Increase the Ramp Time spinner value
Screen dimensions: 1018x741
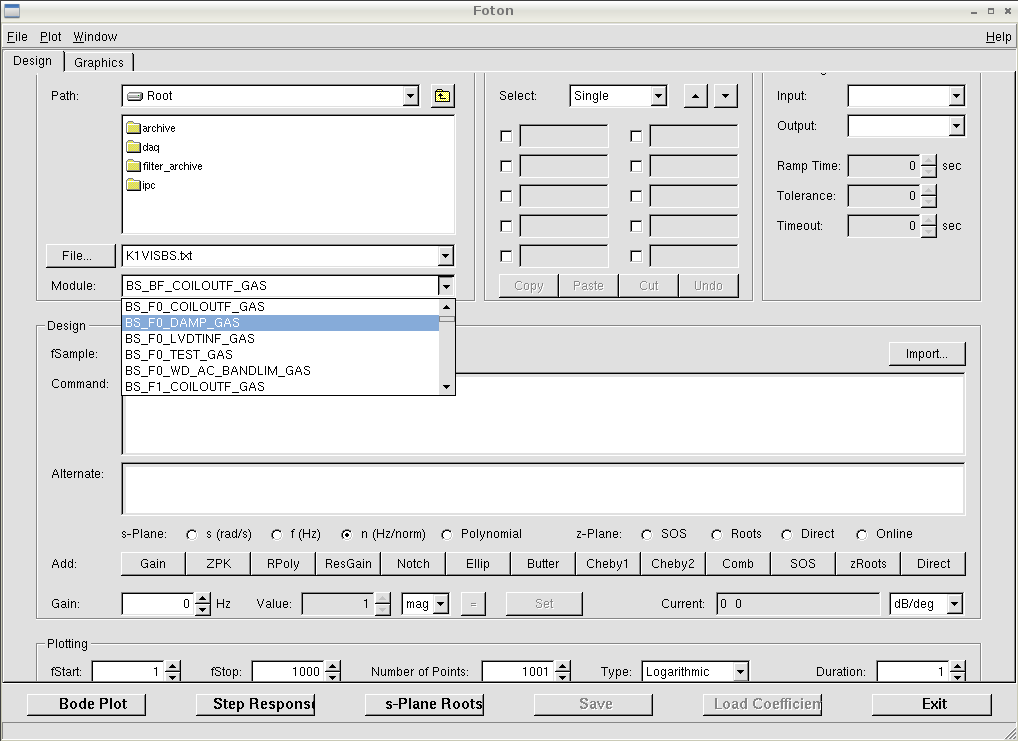point(930,161)
